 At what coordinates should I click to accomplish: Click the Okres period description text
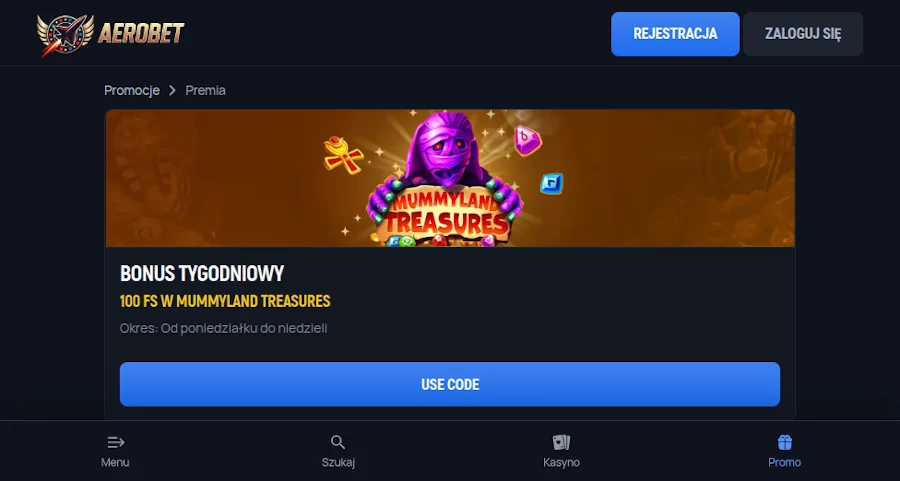223,328
